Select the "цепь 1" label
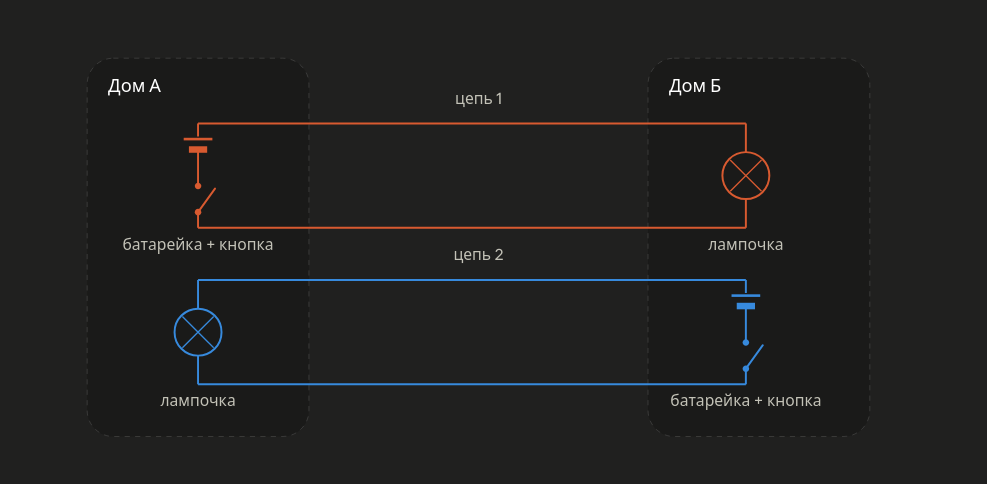Screen dimensions: 987x484 479,99
